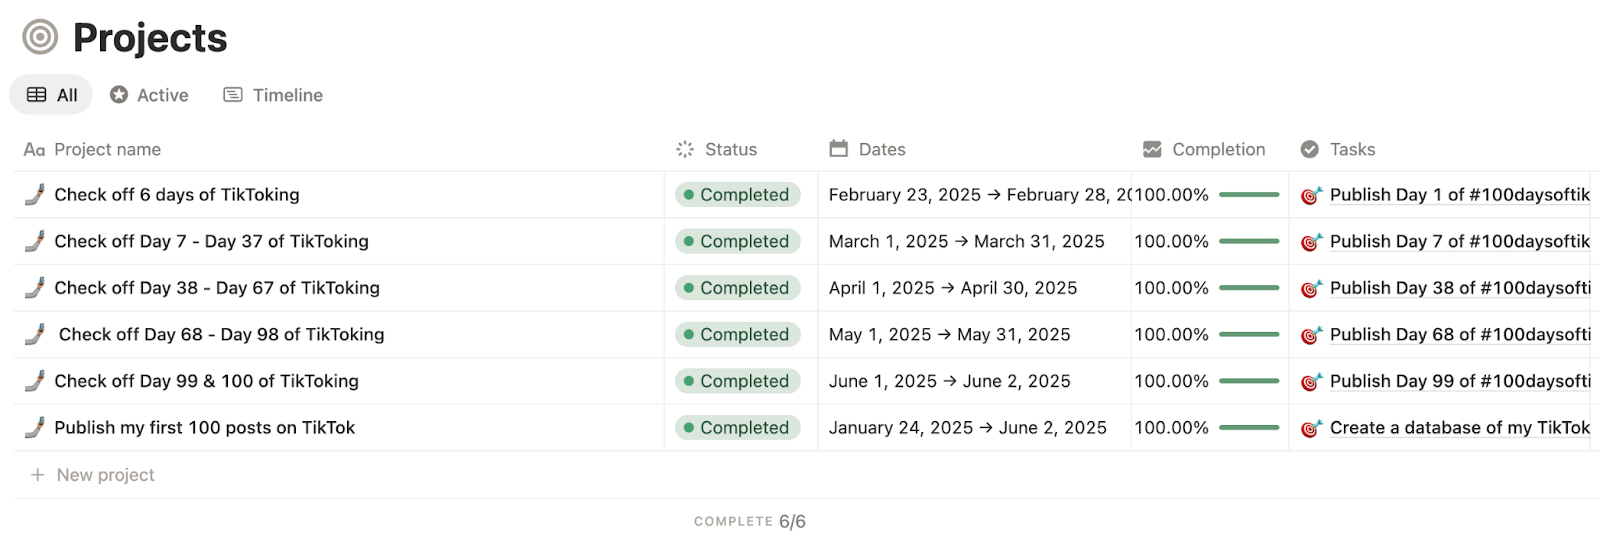Click the completion progress bar for the April project
Viewport: 1600px width, 546px height.
click(1249, 288)
